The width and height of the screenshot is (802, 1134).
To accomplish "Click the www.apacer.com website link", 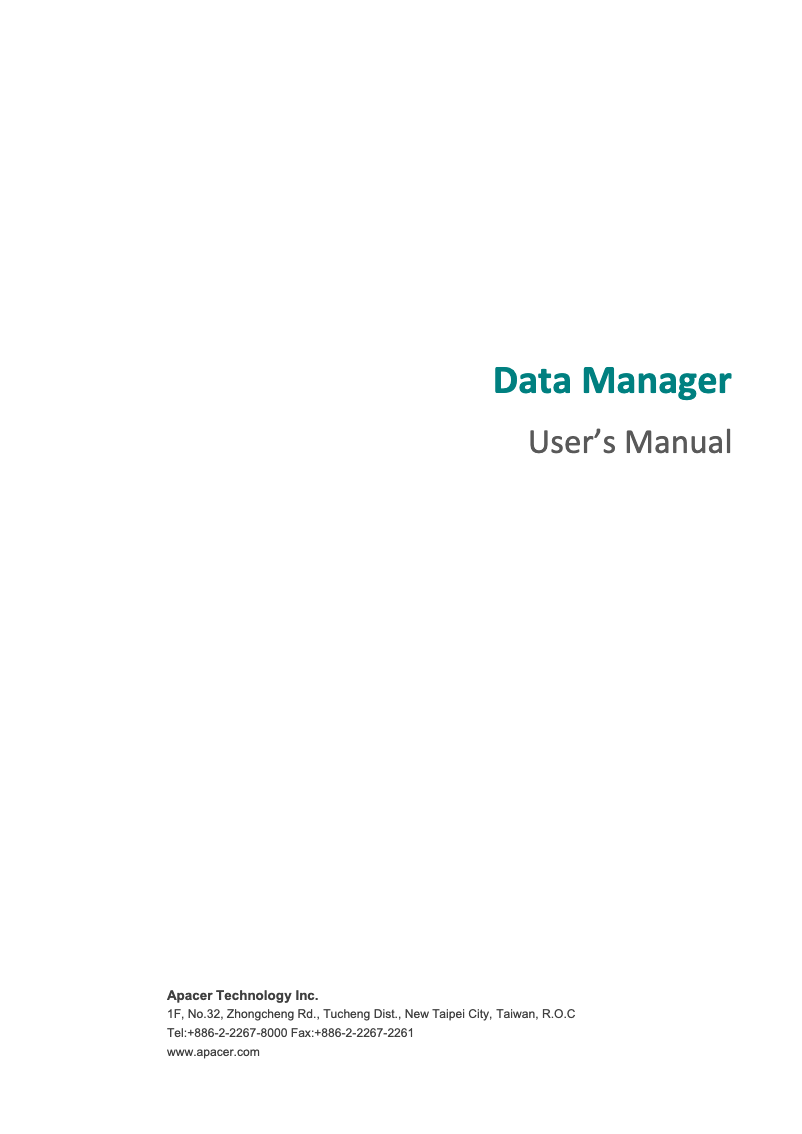I will pos(213,1052).
